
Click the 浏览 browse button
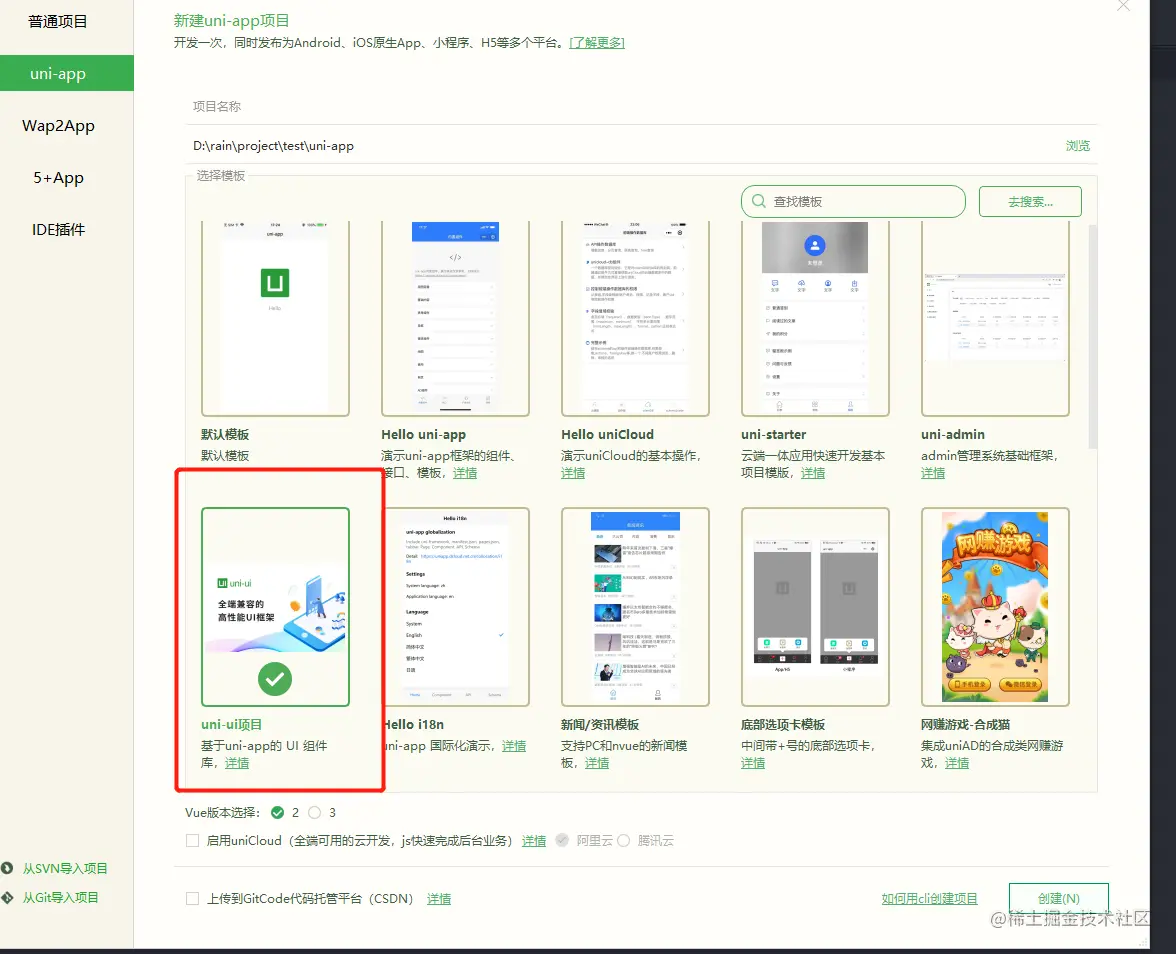(1078, 146)
